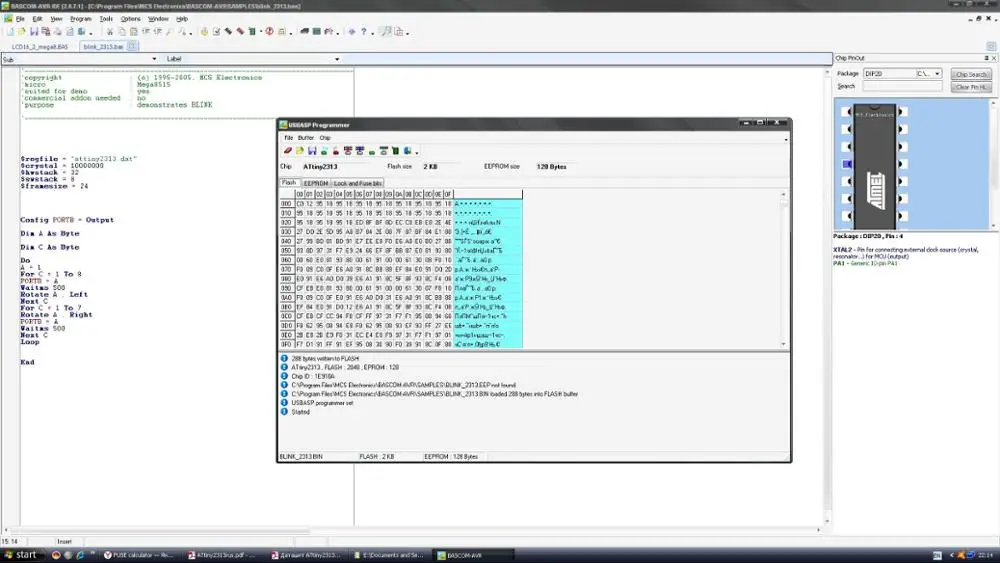The height and width of the screenshot is (563, 1000).
Task: Open the Buffer menu in USBASP Programmer
Action: pos(306,138)
